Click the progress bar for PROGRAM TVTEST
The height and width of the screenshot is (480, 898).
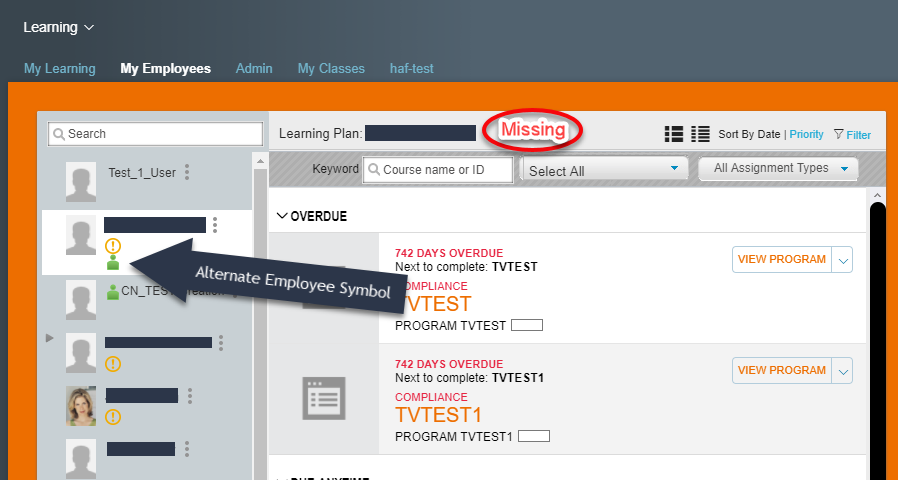coord(527,325)
